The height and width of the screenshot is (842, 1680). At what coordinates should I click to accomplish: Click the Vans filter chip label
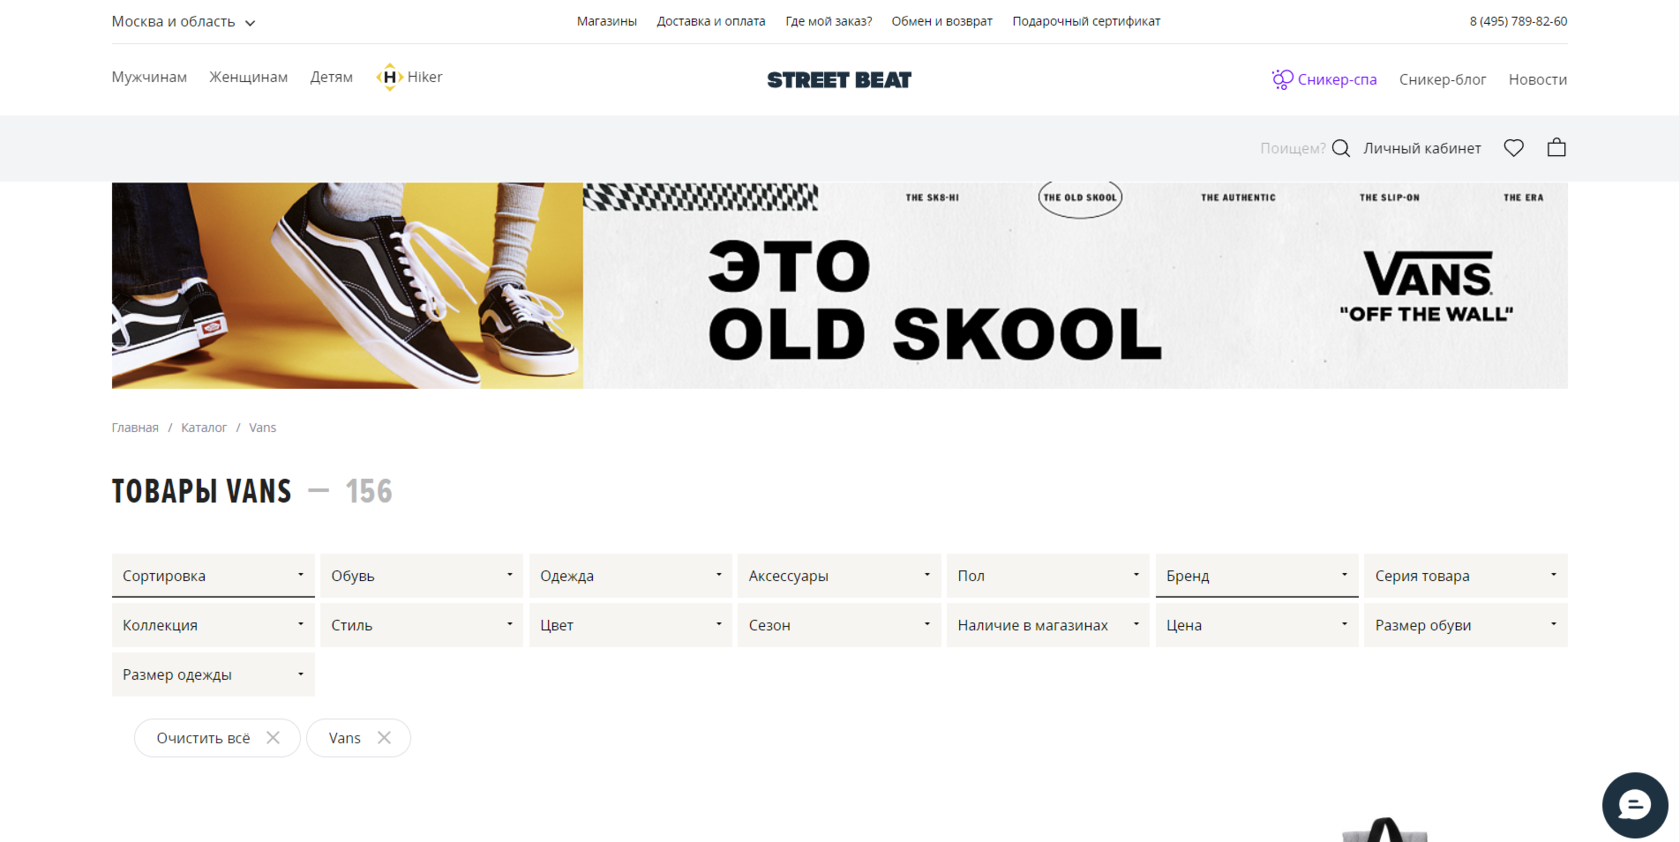(x=344, y=738)
